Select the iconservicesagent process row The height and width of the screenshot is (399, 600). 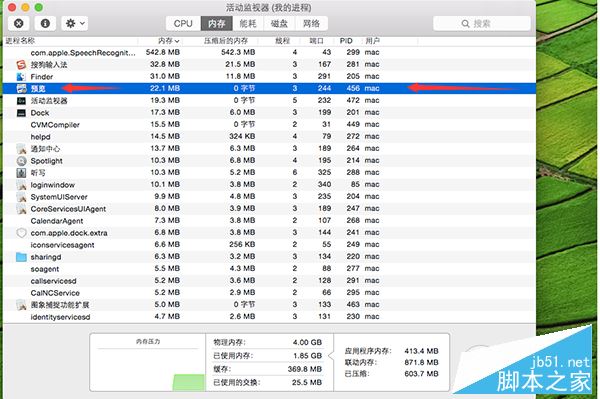(269, 244)
